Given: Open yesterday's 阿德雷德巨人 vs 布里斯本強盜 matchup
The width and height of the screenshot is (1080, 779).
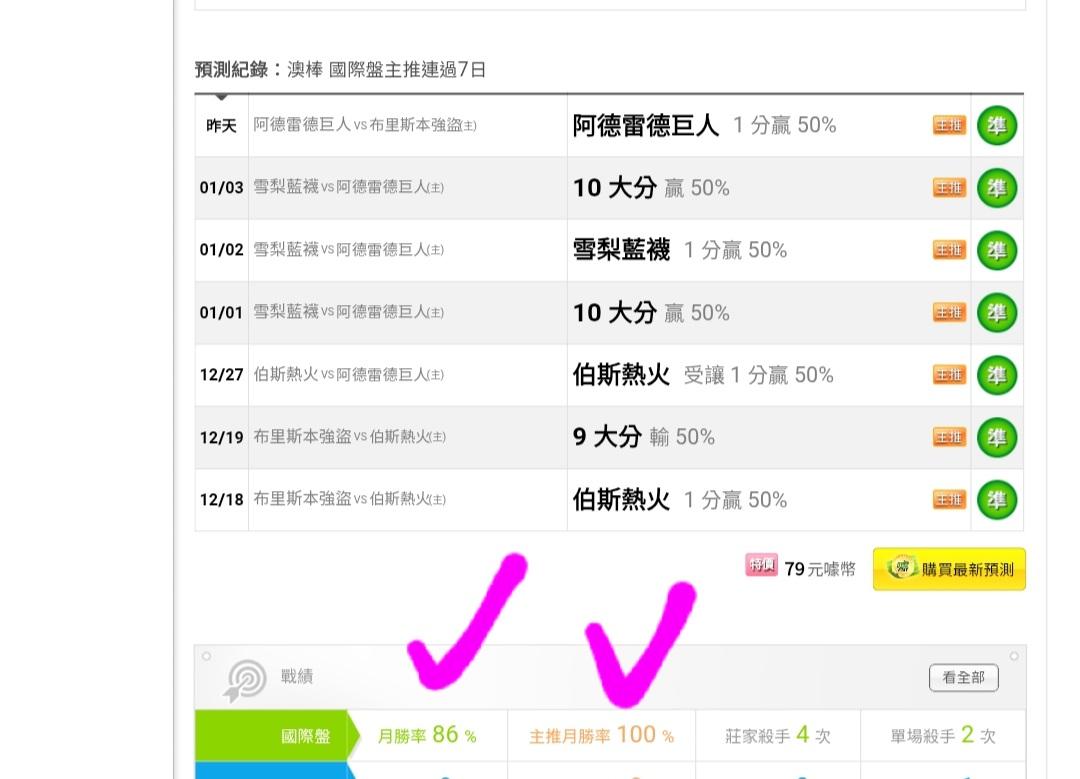Looking at the screenshot, I should pyautogui.click(x=365, y=126).
